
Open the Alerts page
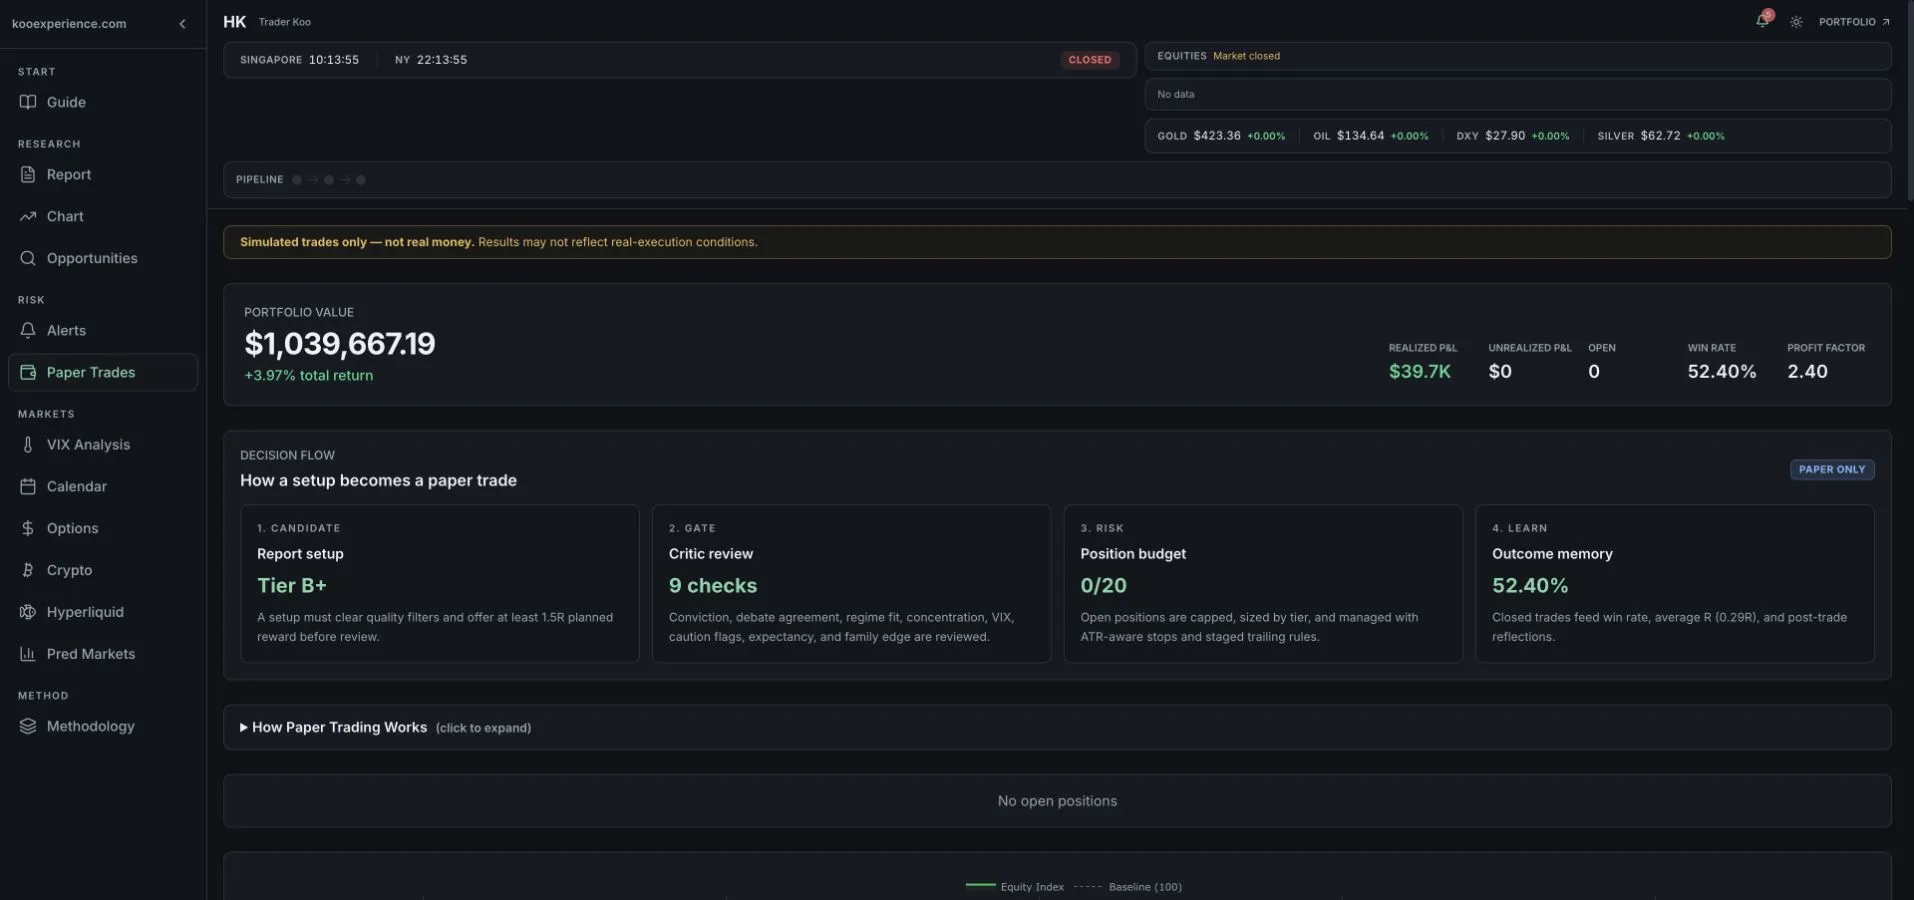[102, 330]
